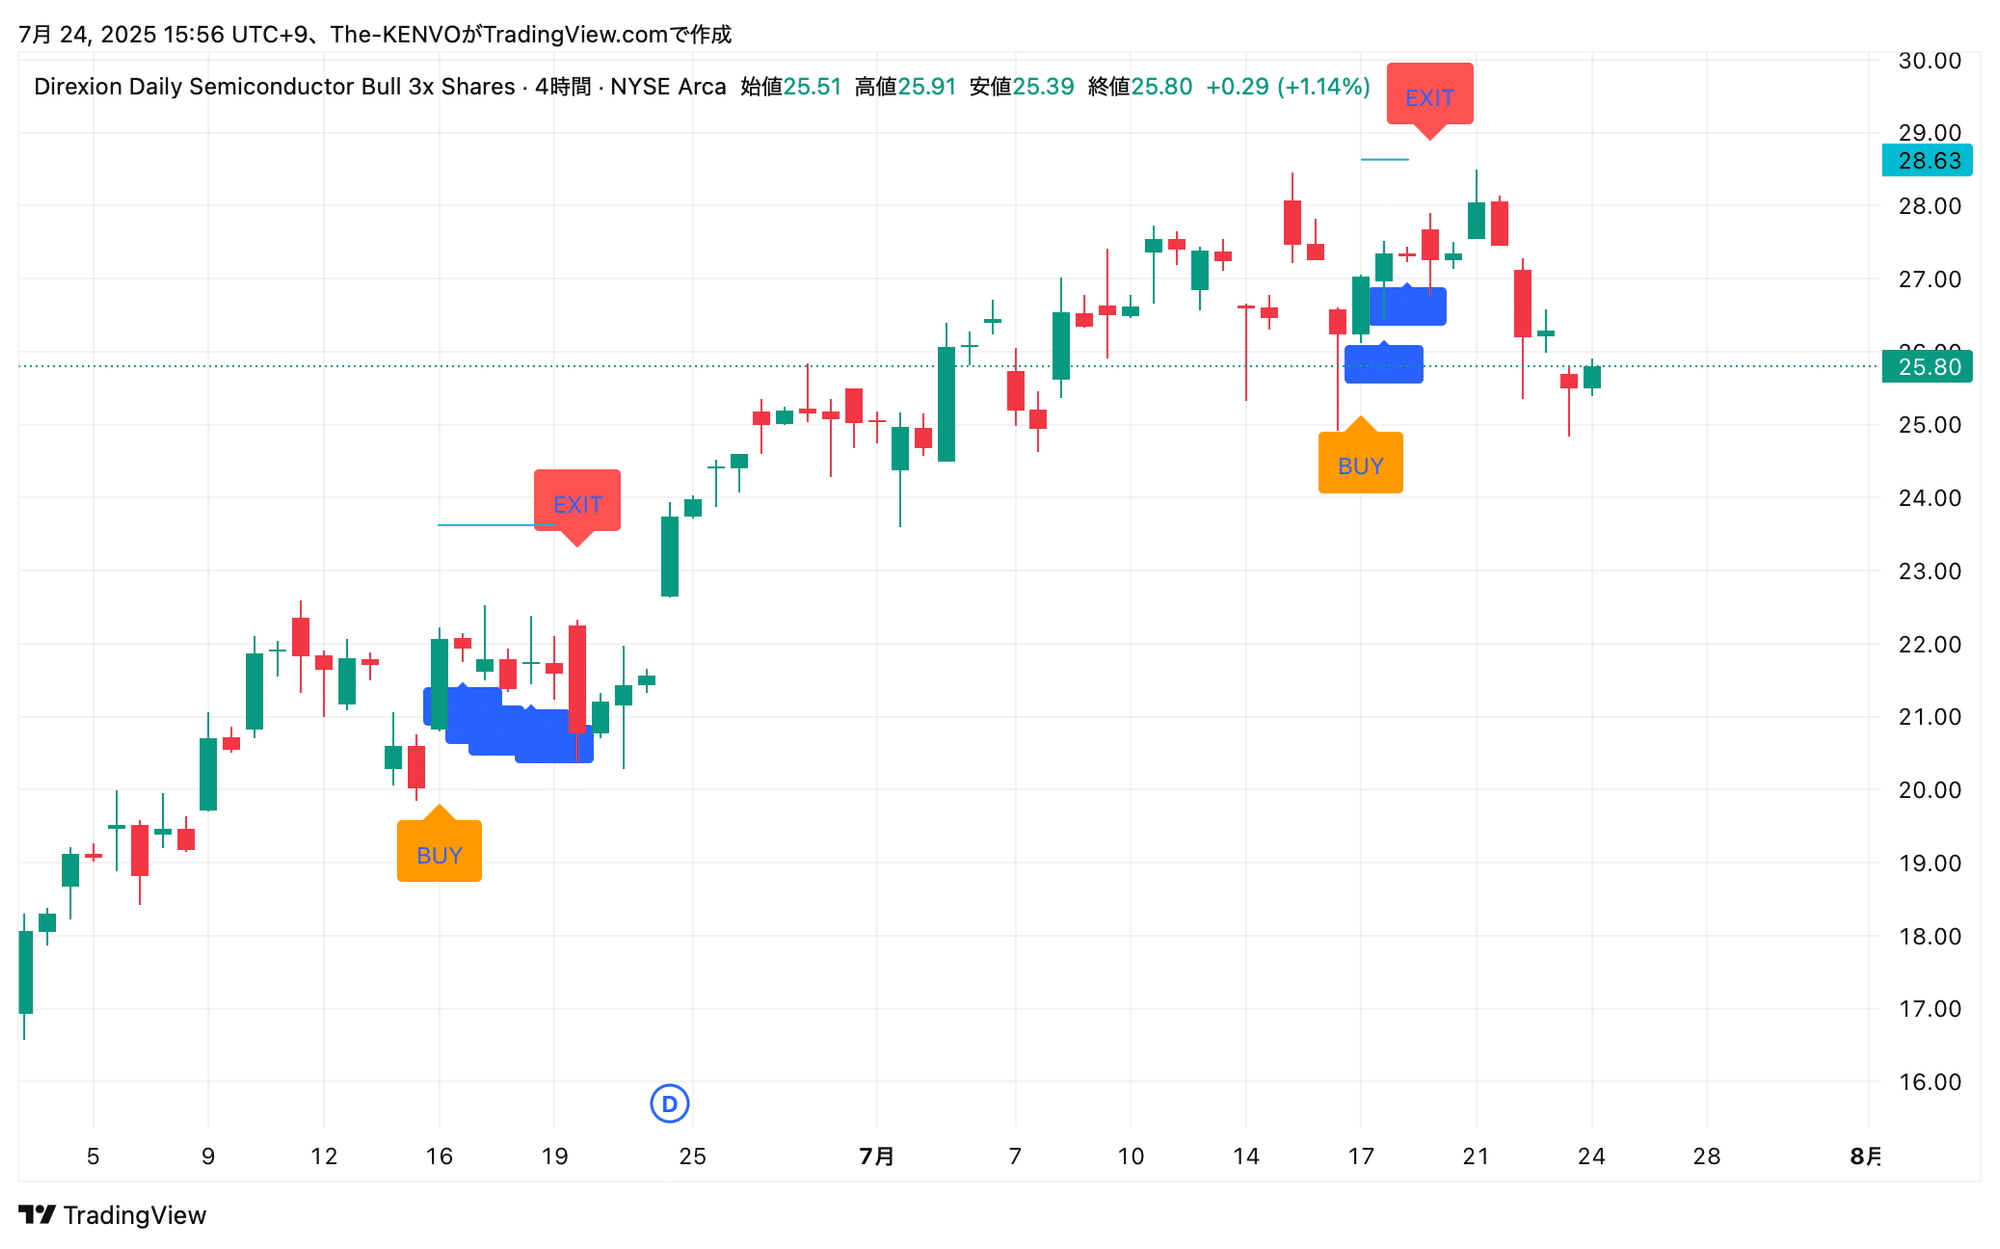Screen dimensions: 2000x1249
Task: Click the top July EXIT signal label
Action: coord(1429,95)
